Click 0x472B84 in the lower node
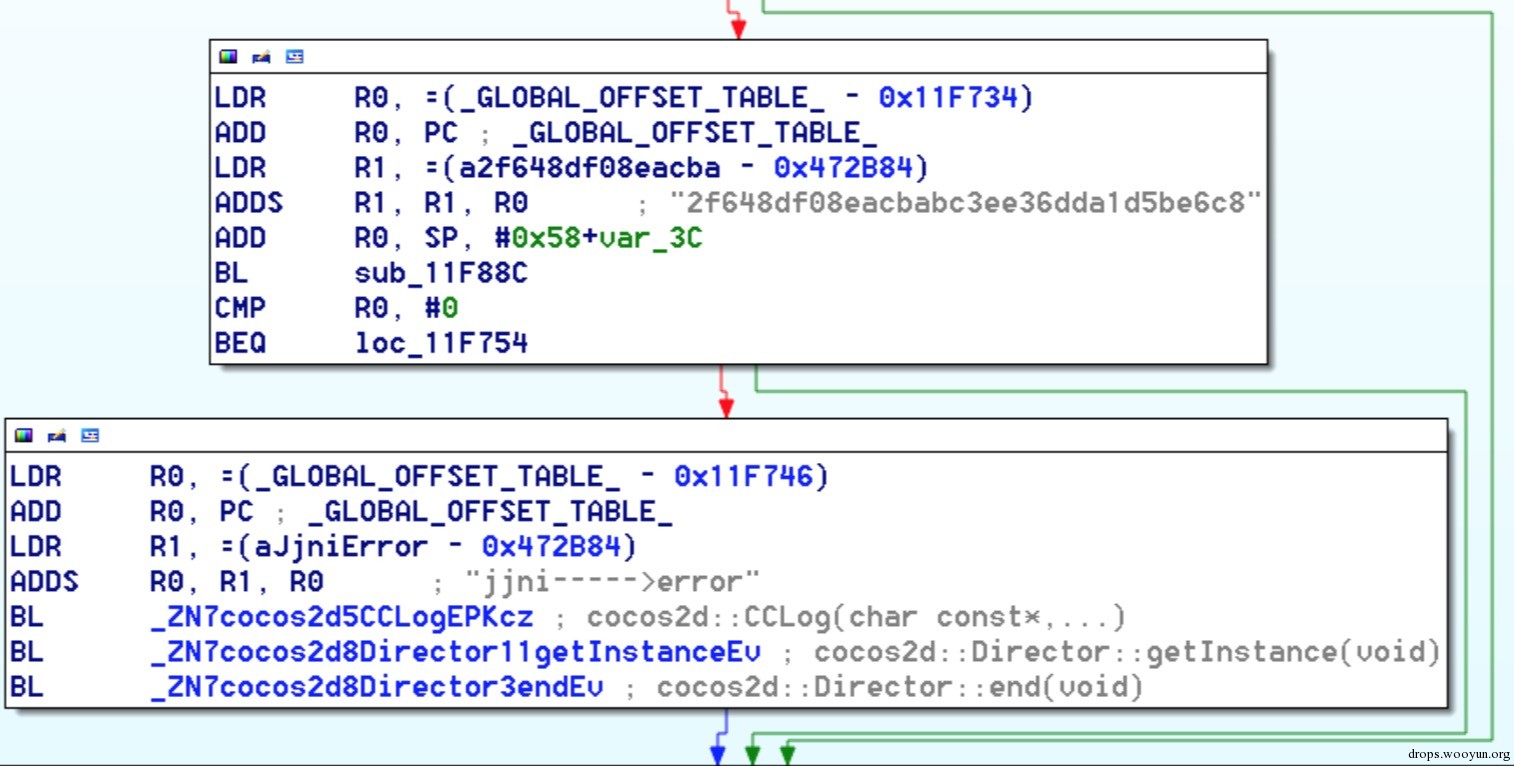 click(551, 546)
